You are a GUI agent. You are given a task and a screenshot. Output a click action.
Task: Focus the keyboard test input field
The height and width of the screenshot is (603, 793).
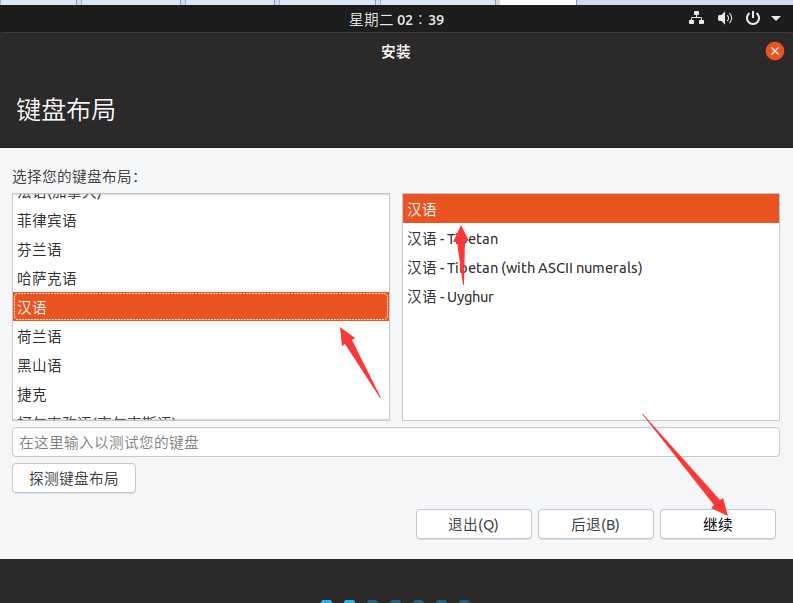[395, 442]
